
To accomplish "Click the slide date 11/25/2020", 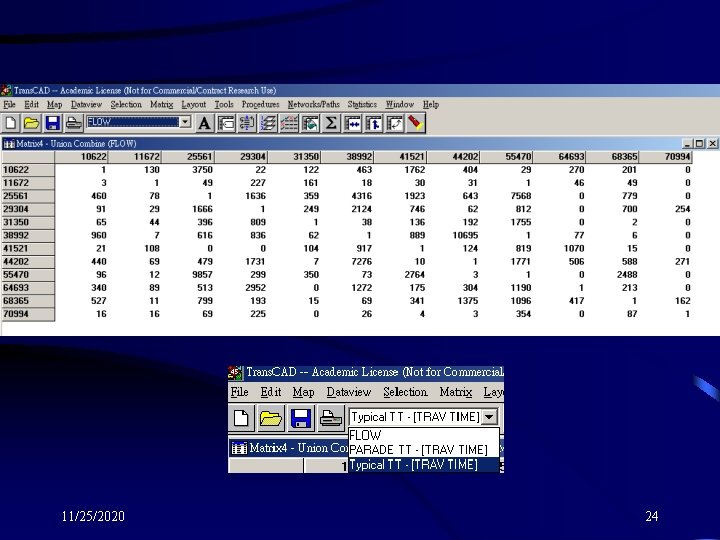I will [x=93, y=516].
